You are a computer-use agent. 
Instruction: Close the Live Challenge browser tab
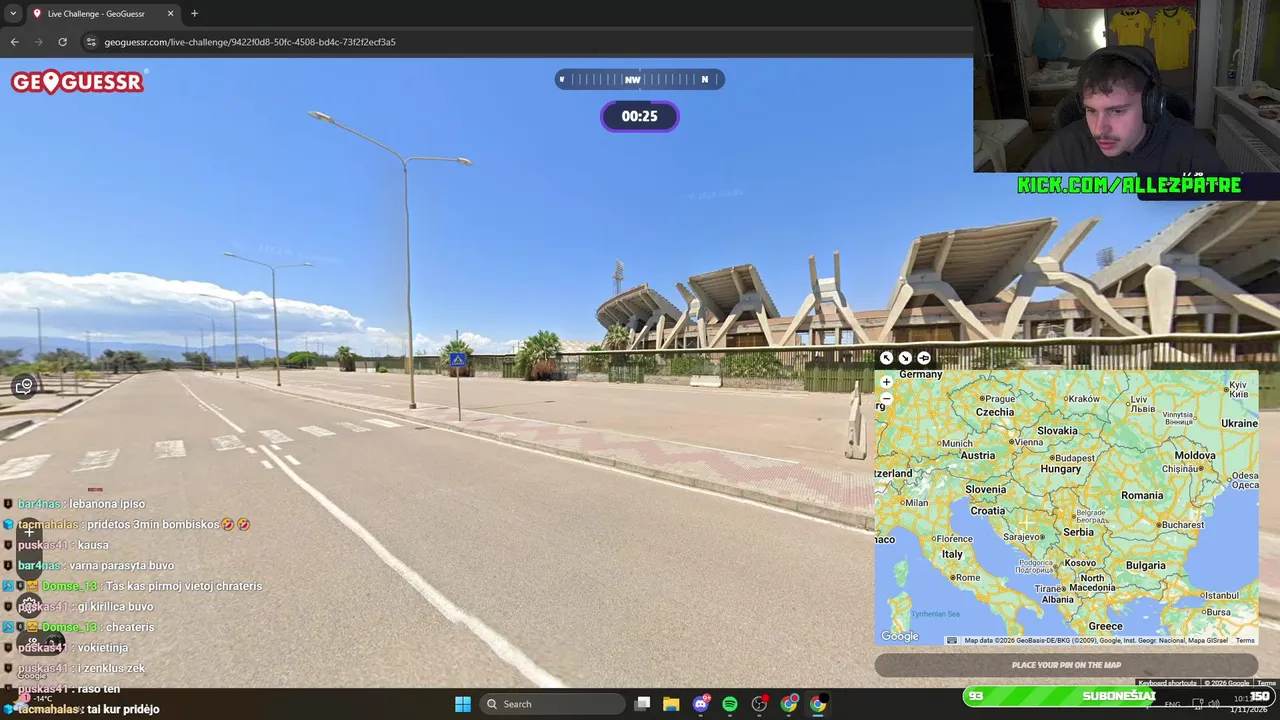pyautogui.click(x=170, y=14)
